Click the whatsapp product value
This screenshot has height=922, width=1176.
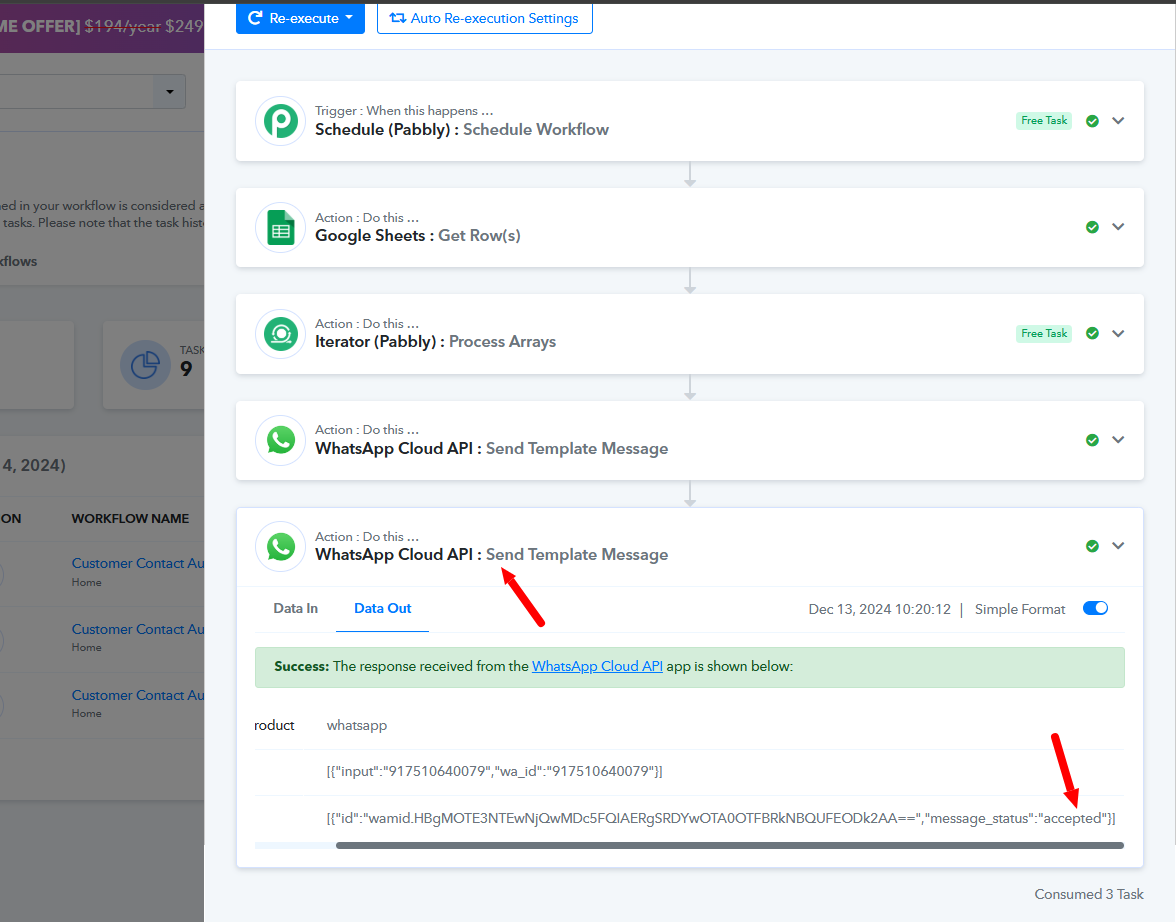(x=357, y=725)
